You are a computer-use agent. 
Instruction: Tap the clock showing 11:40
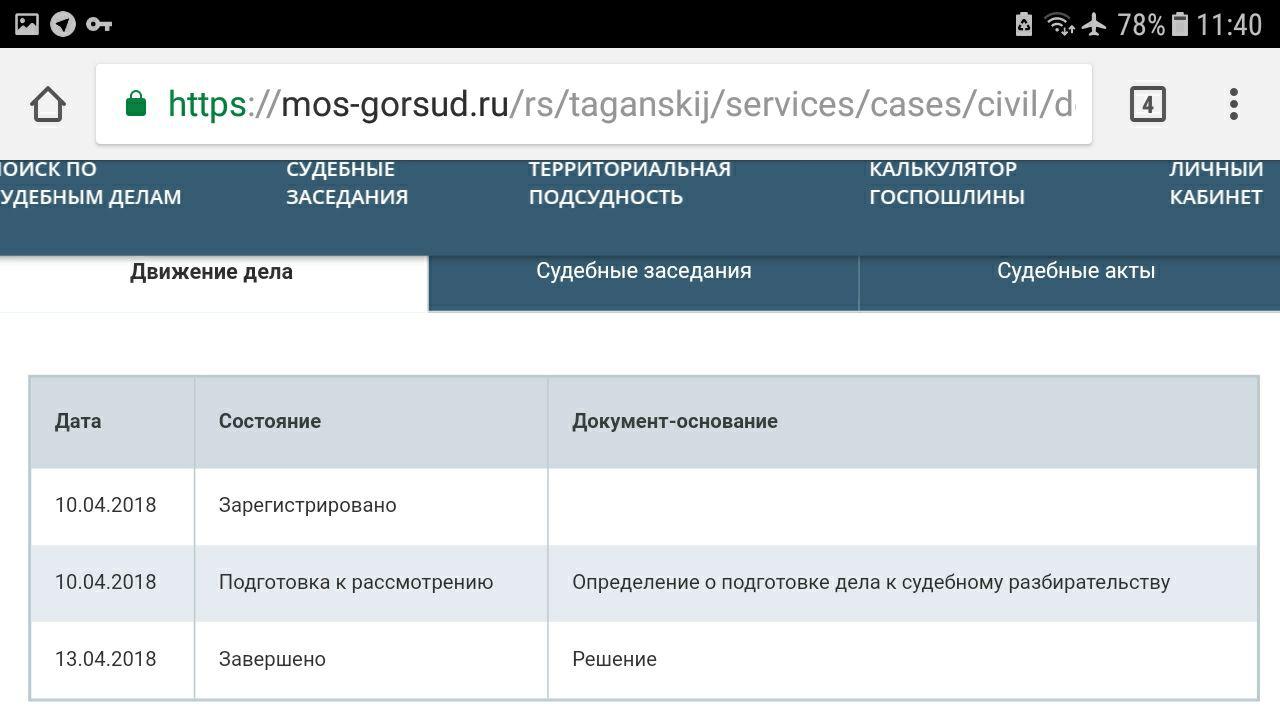point(1229,24)
